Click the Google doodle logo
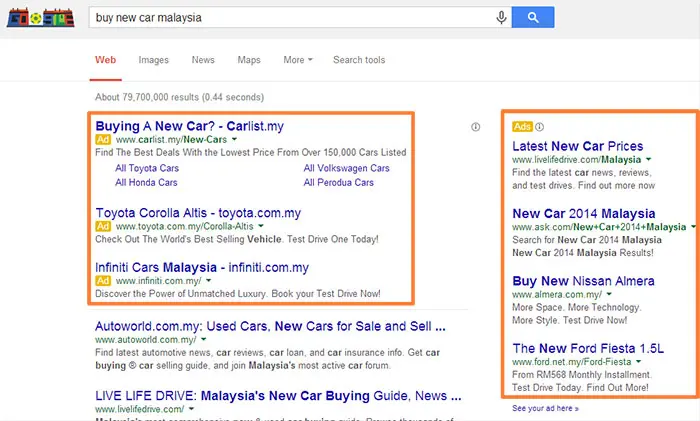Screen dimensions: 700x421 41,18
